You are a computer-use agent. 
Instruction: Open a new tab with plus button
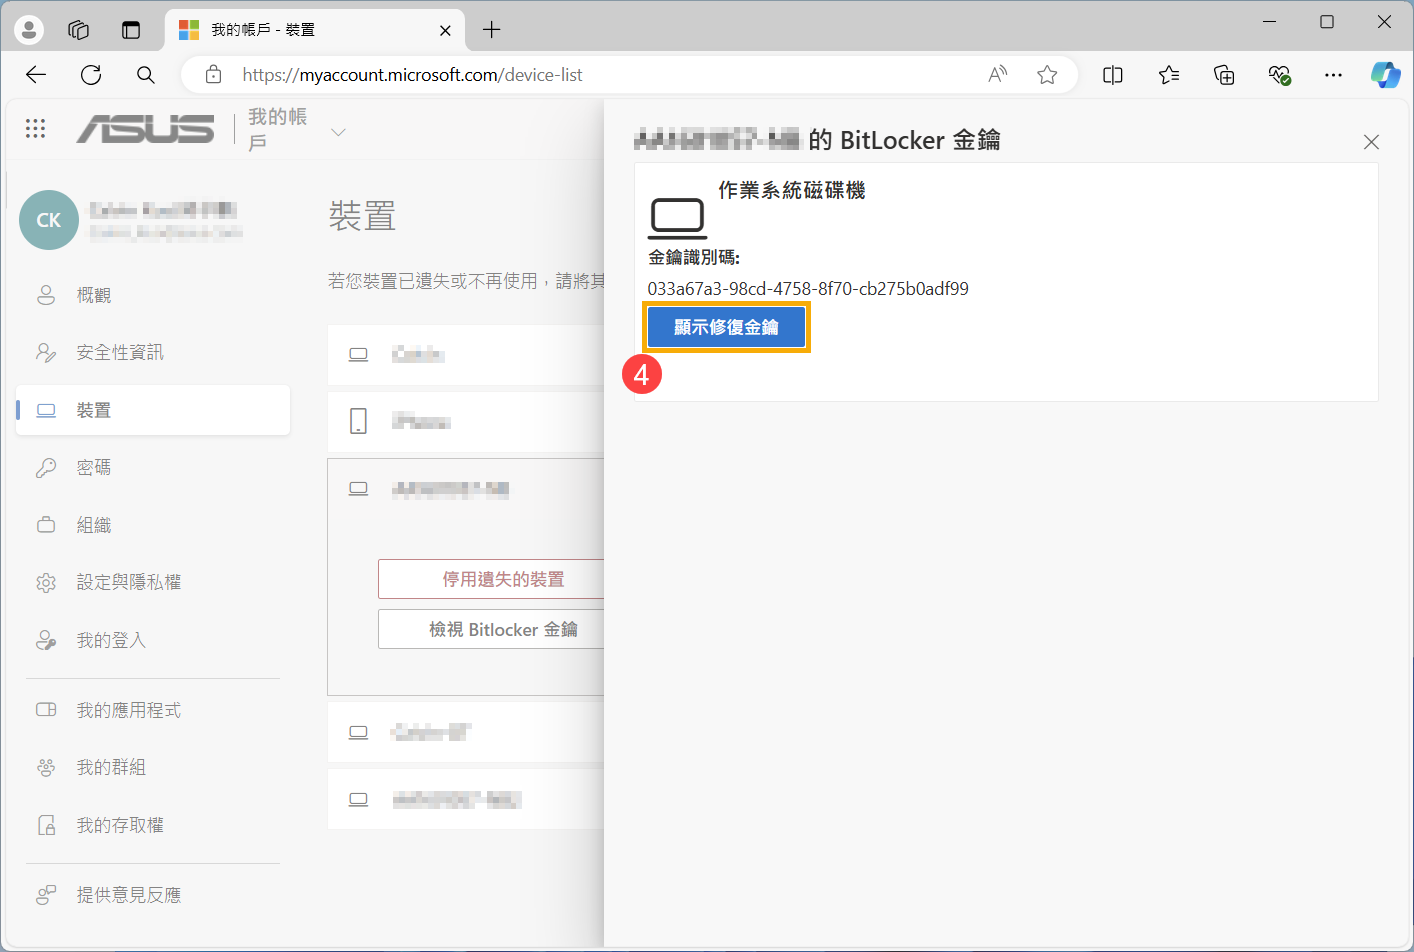[491, 30]
